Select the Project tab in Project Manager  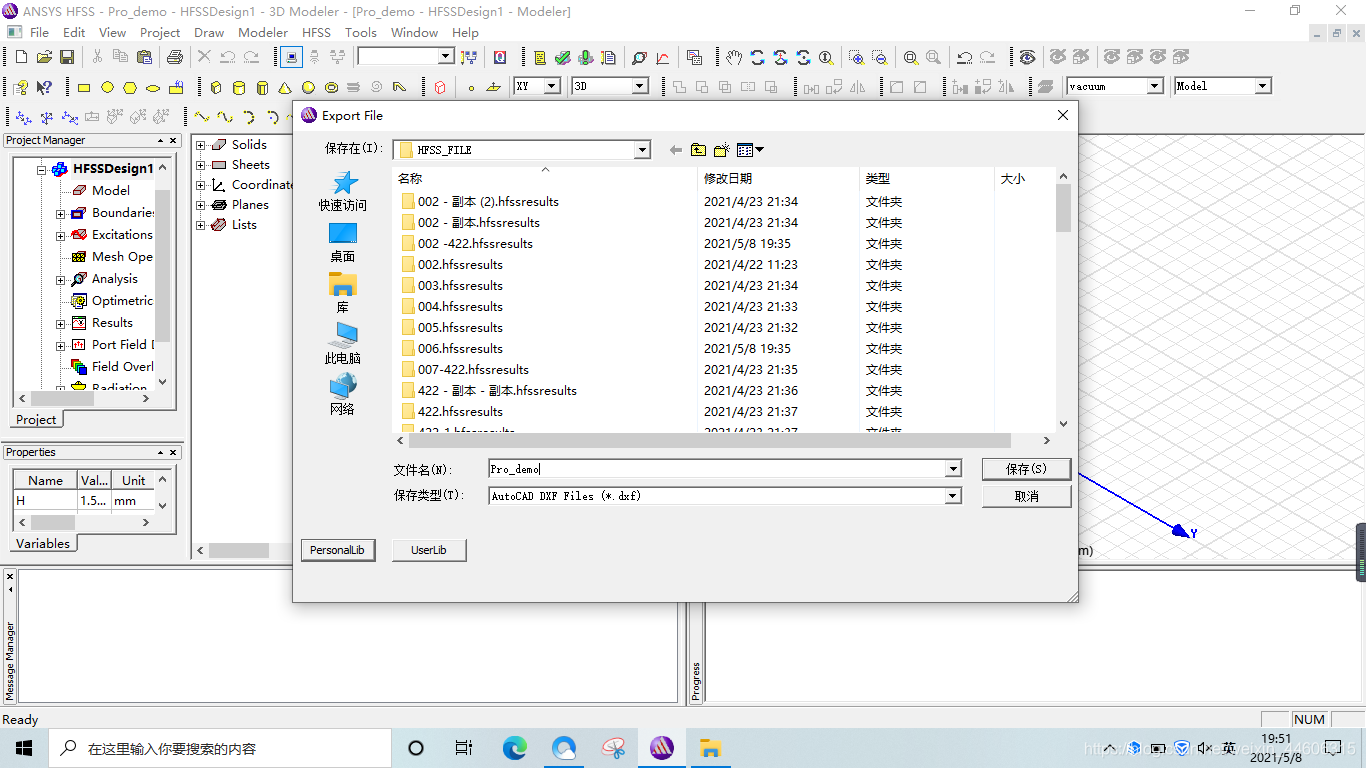tap(36, 420)
